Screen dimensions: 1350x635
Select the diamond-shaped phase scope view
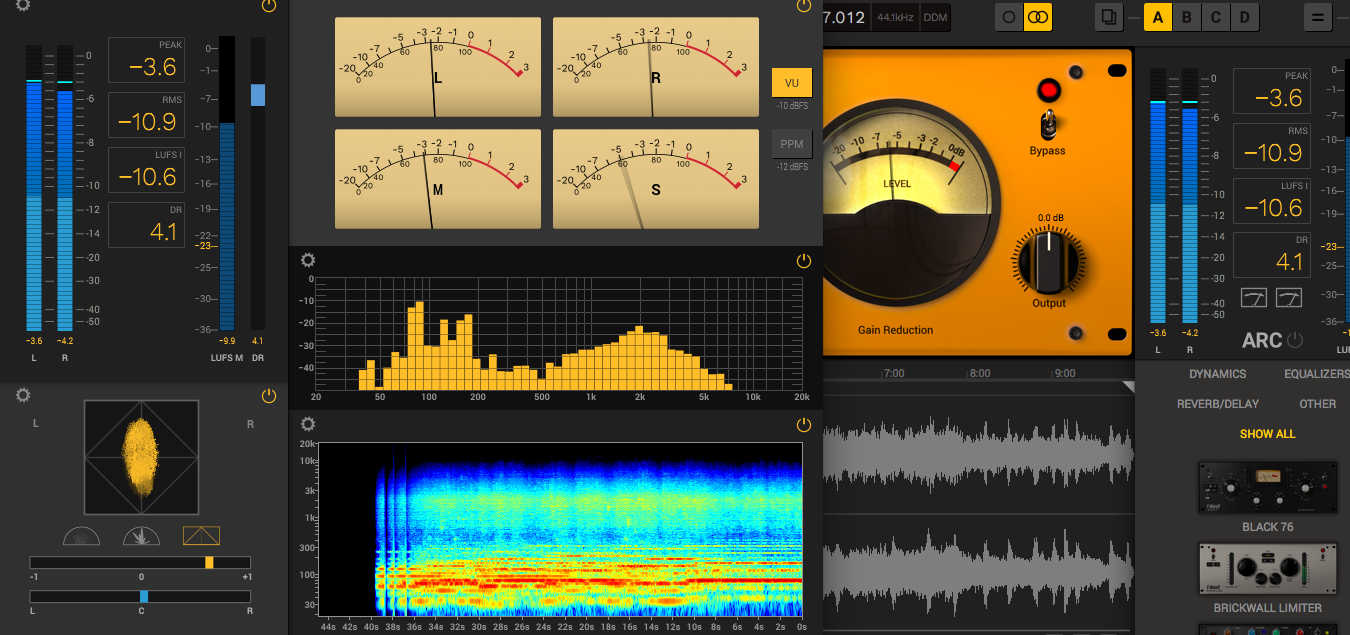pyautogui.click(x=201, y=537)
